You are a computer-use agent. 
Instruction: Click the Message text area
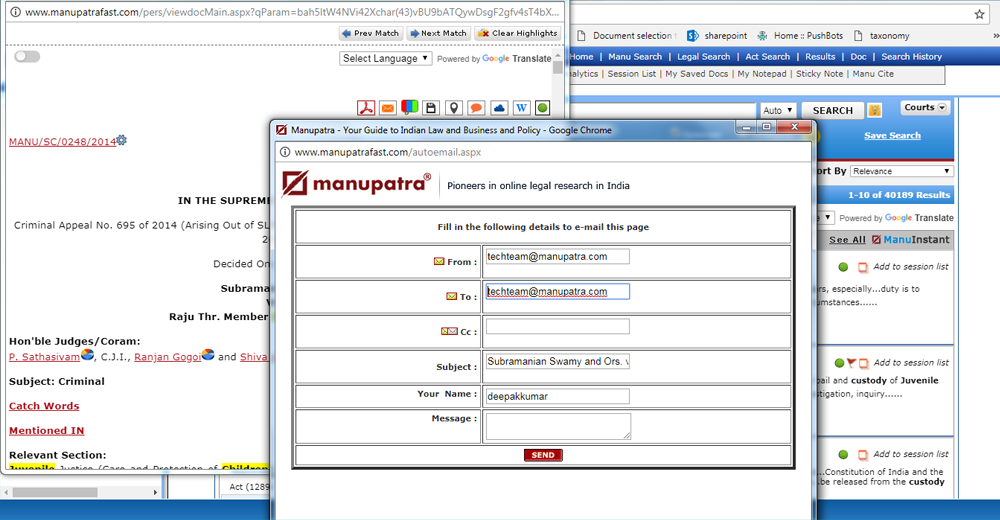pos(558,426)
